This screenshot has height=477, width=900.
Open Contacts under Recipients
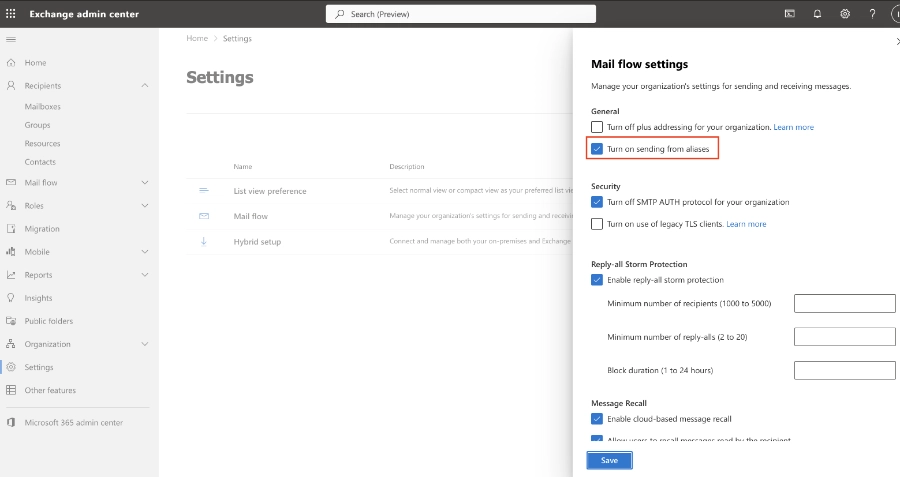coord(40,162)
